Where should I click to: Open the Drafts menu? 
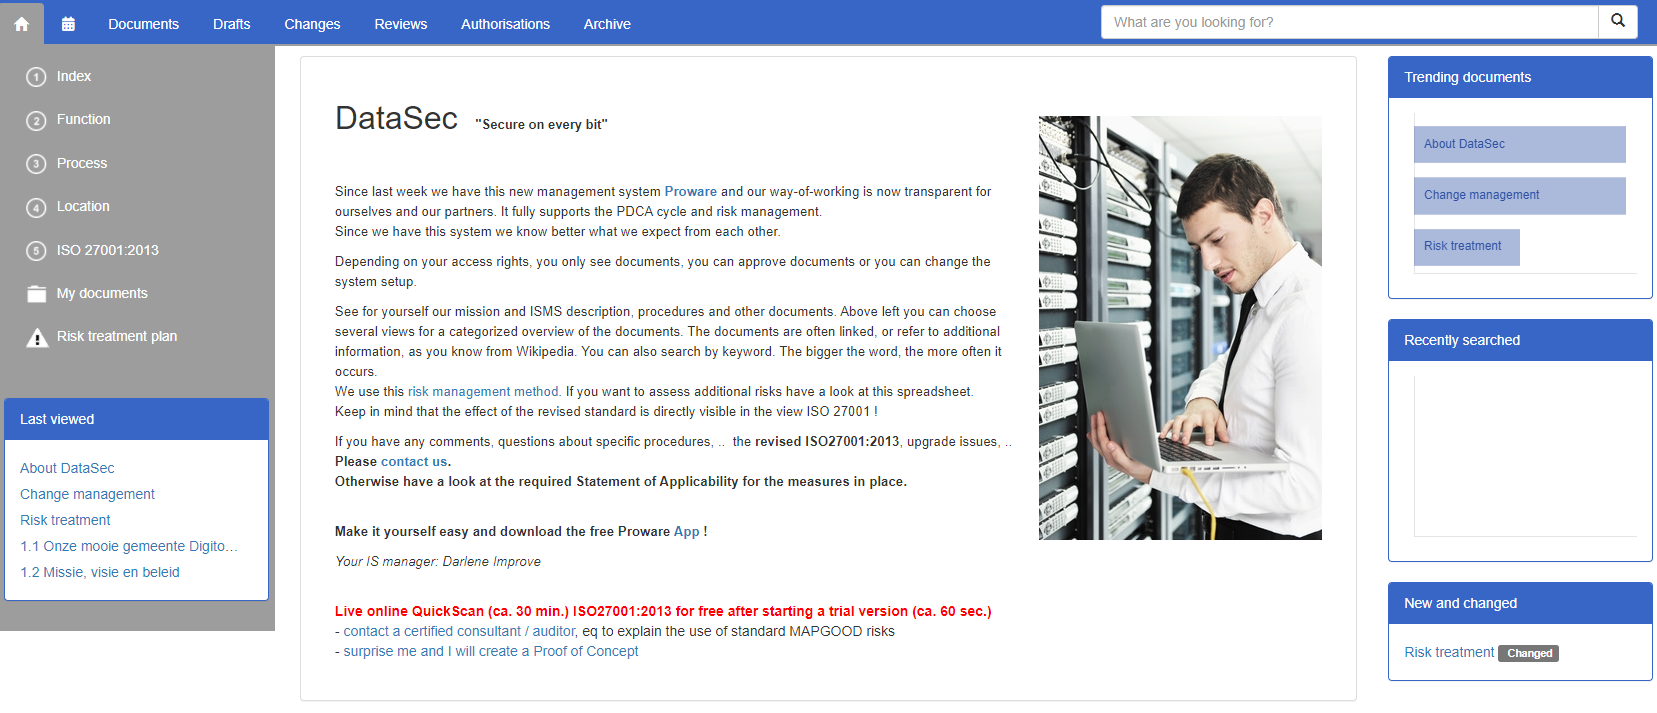[x=231, y=24]
